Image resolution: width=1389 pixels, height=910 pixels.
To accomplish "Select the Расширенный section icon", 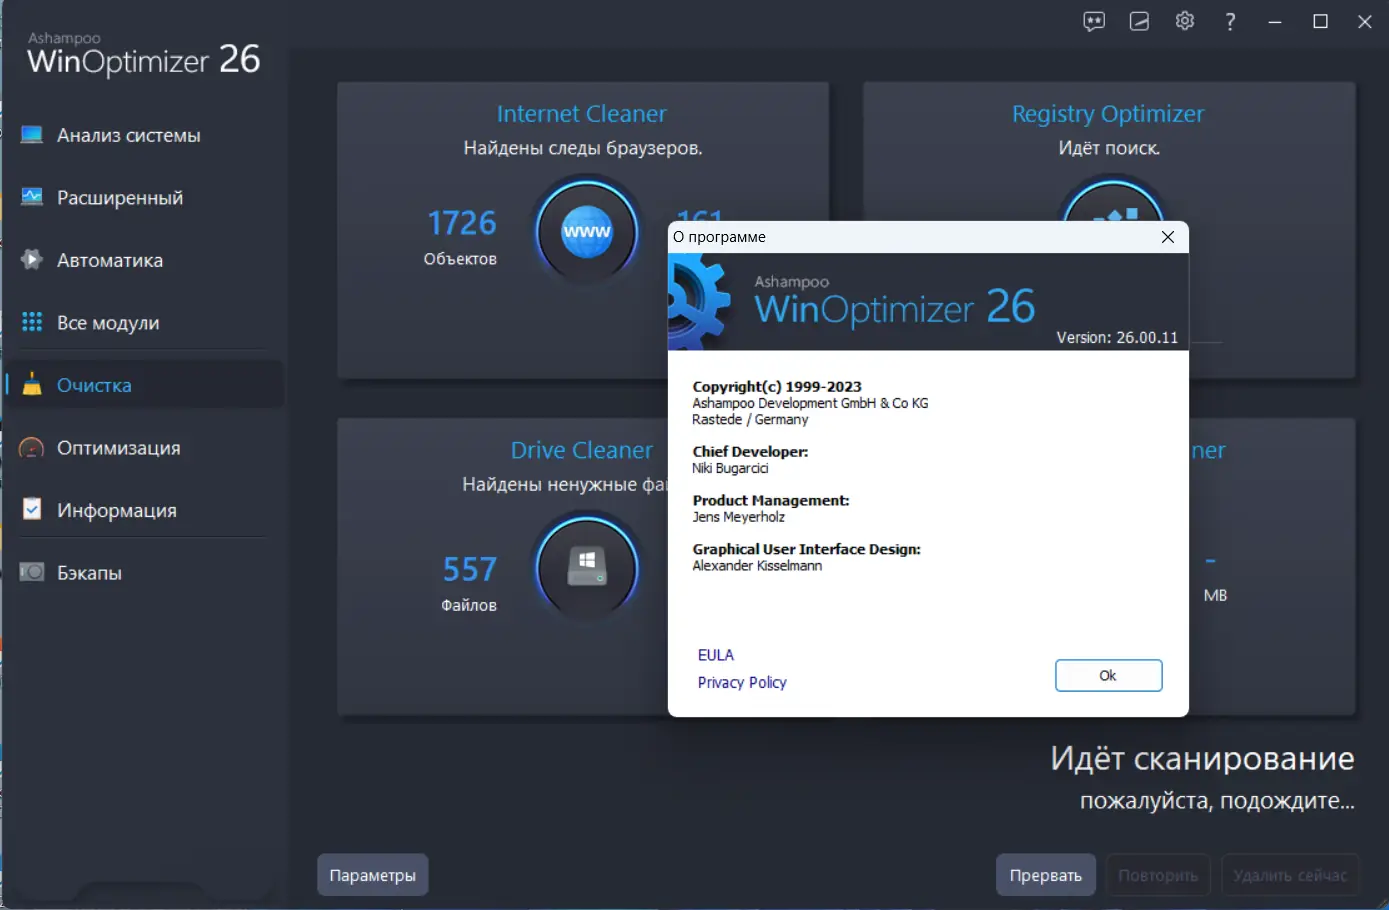I will [32, 197].
